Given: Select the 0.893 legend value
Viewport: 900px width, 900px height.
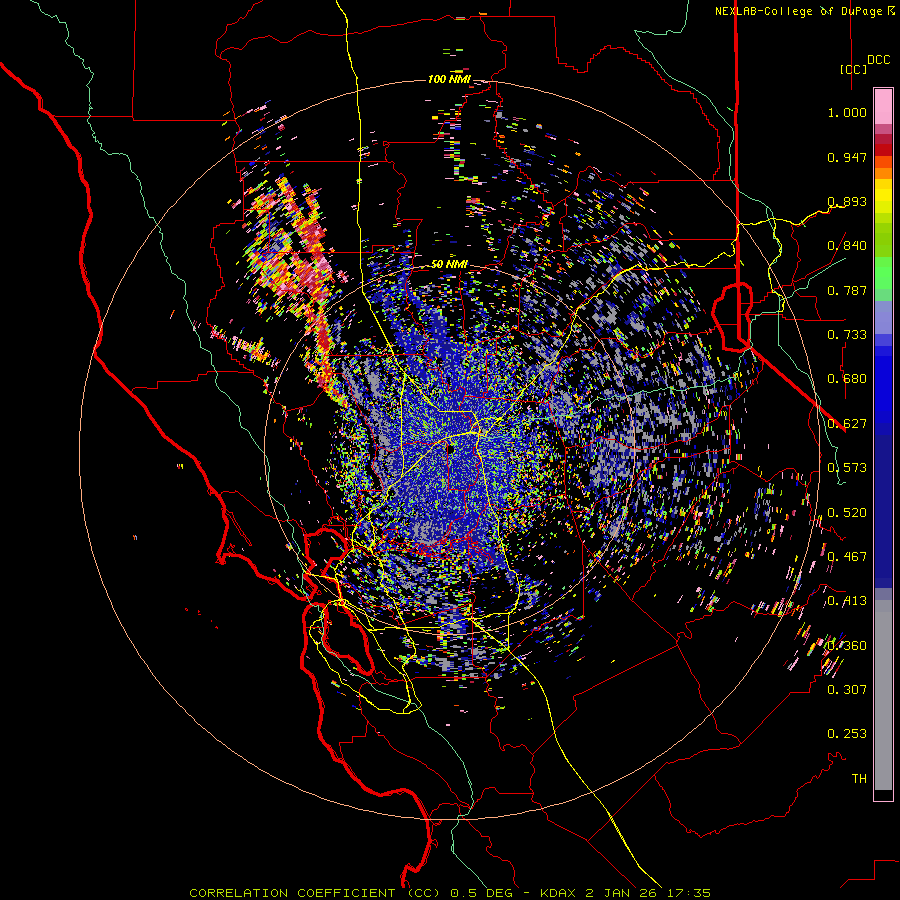Looking at the screenshot, I should tap(847, 201).
